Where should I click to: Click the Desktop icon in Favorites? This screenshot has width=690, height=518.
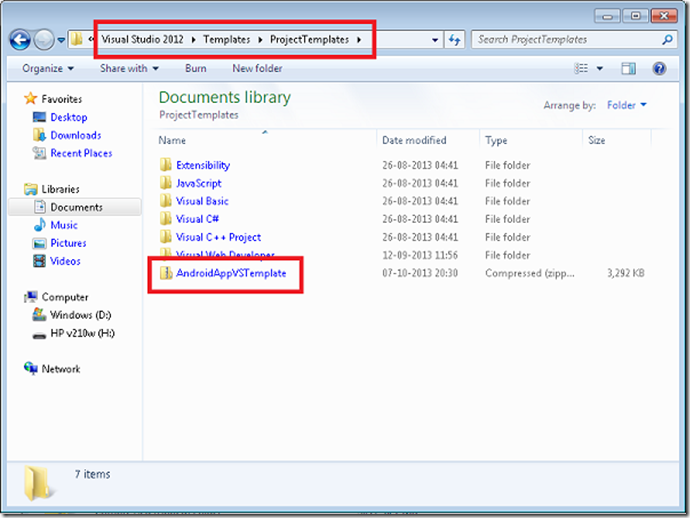(x=39, y=117)
